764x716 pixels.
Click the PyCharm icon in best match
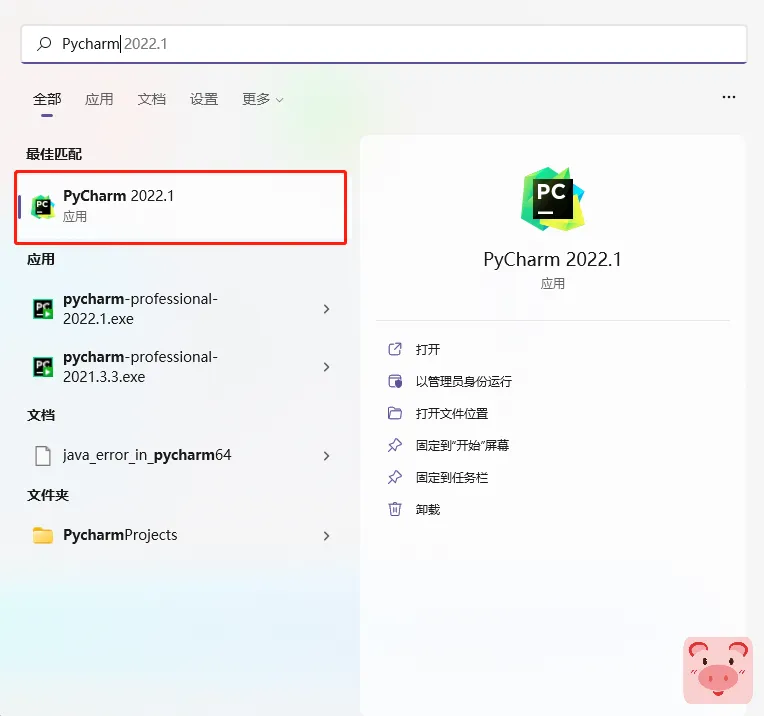pos(43,207)
